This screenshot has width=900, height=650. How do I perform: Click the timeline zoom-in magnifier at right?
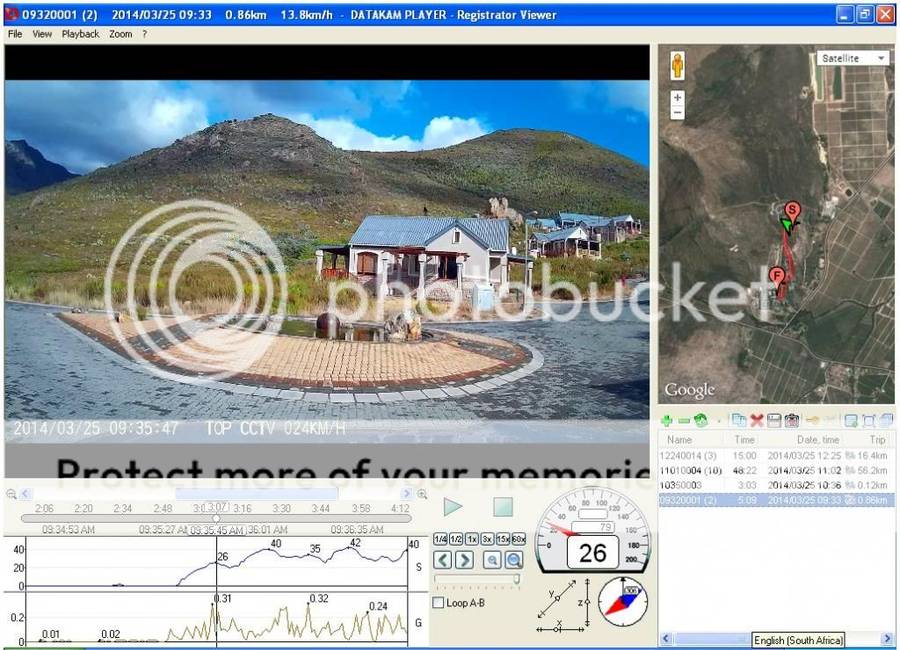tap(422, 494)
